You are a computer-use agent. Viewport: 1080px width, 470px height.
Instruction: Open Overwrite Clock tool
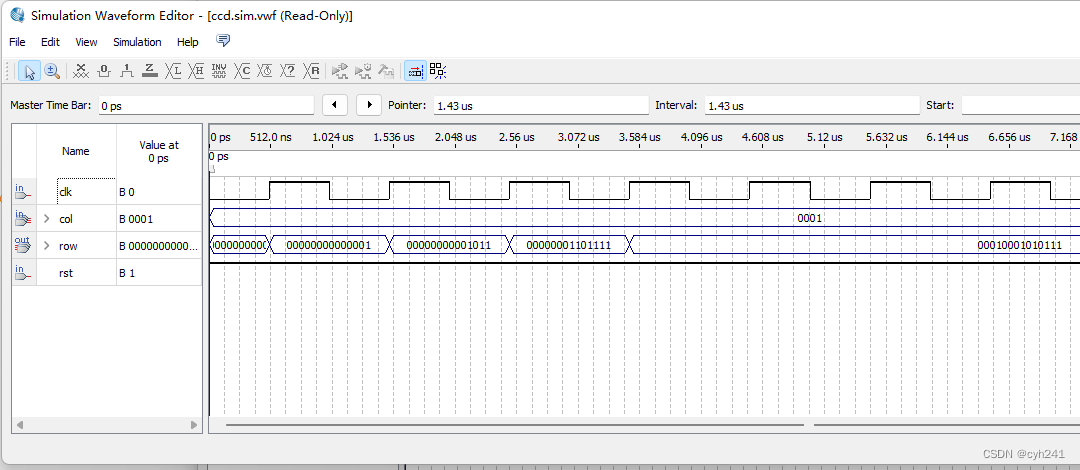[265, 71]
